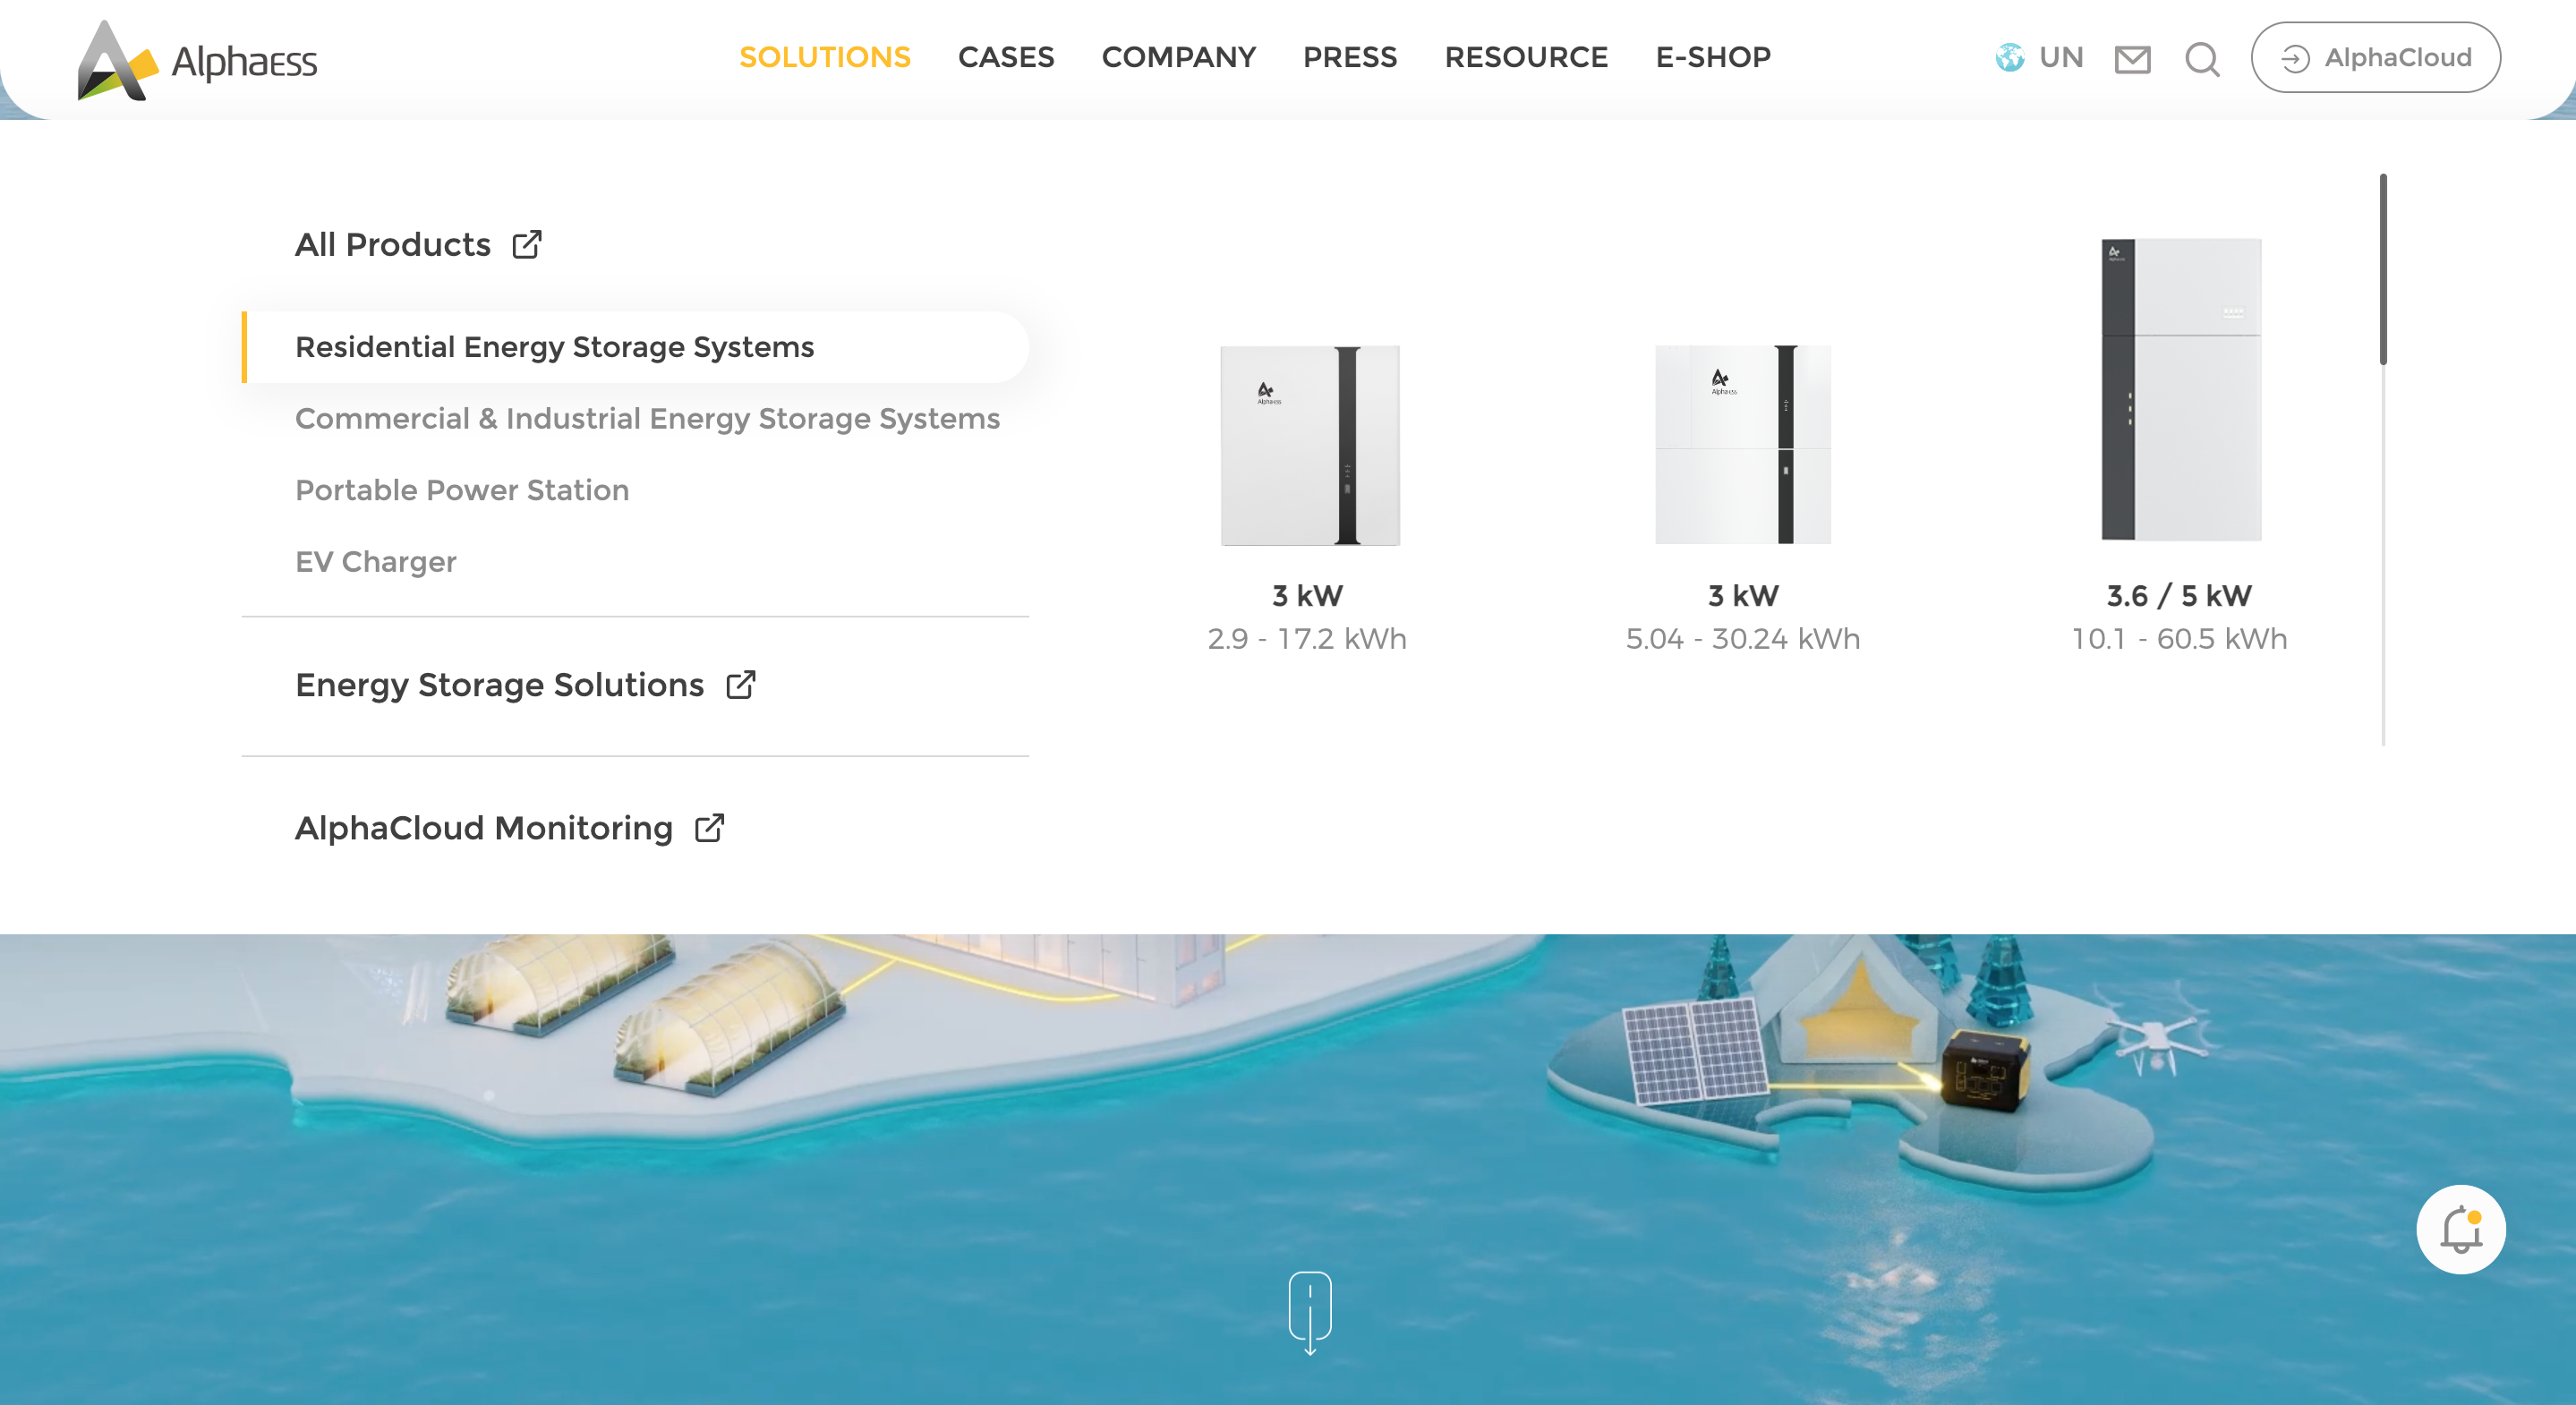Open the All Products link
This screenshot has height=1405, width=2576.
pyautogui.click(x=393, y=244)
